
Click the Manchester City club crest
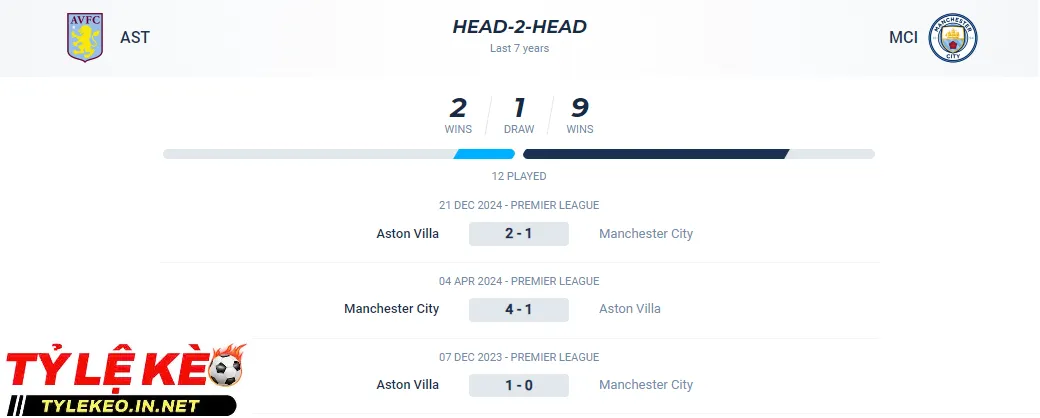[x=952, y=38]
